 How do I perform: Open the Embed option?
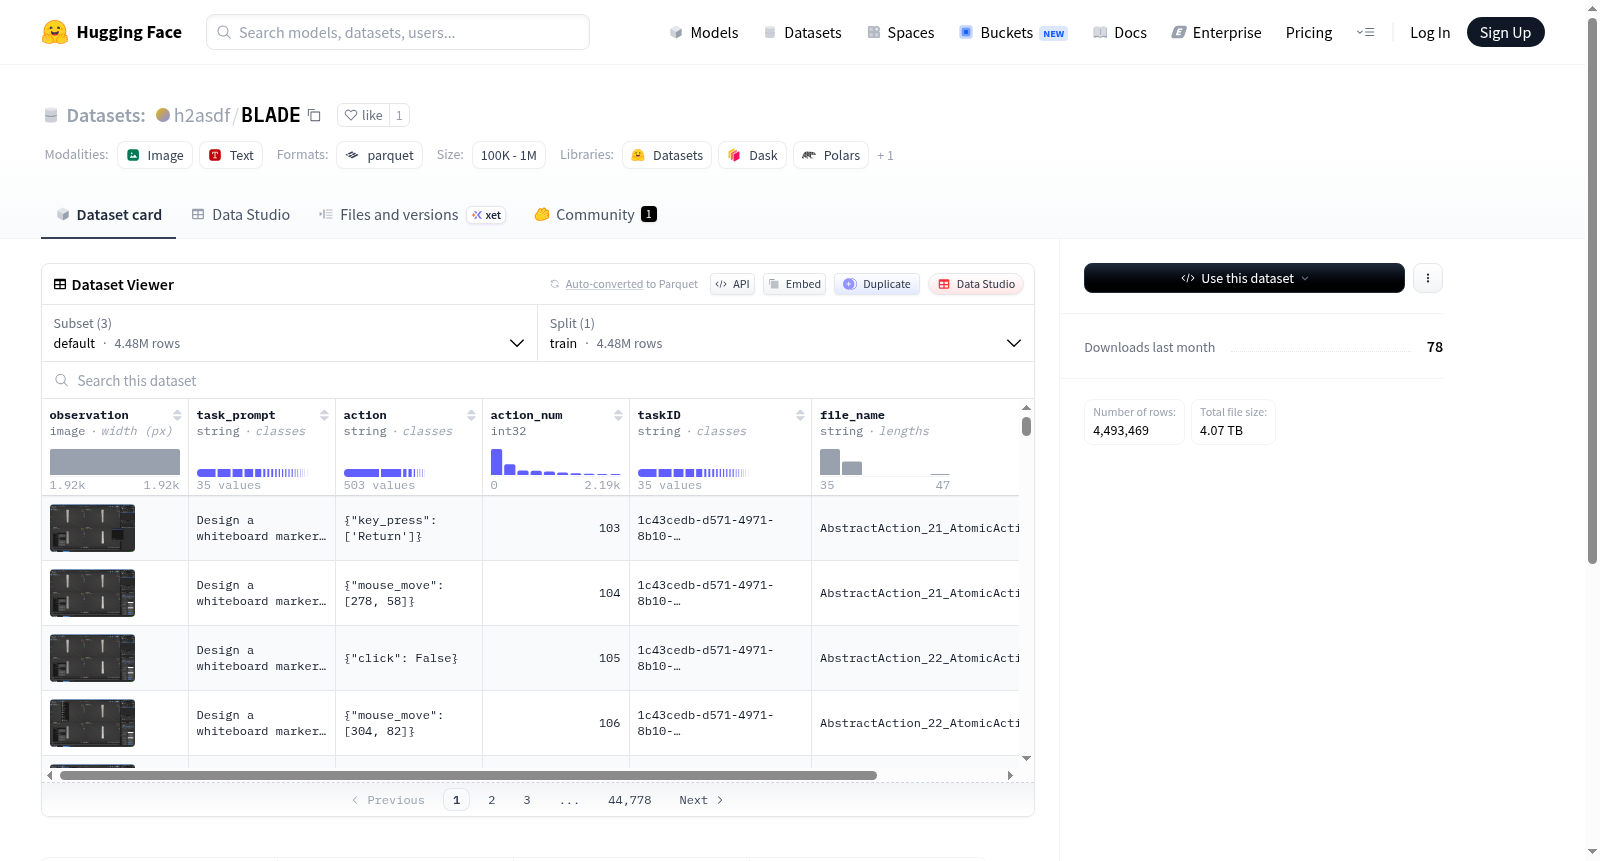(x=793, y=284)
